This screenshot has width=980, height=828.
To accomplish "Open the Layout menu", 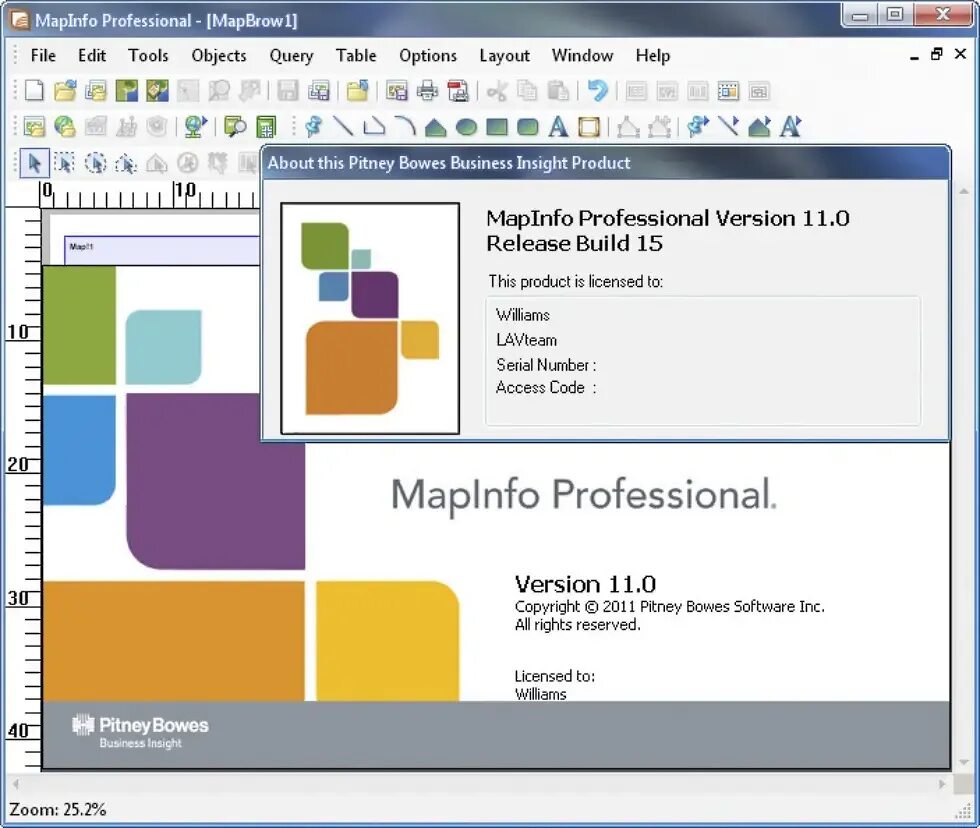I will (x=504, y=56).
